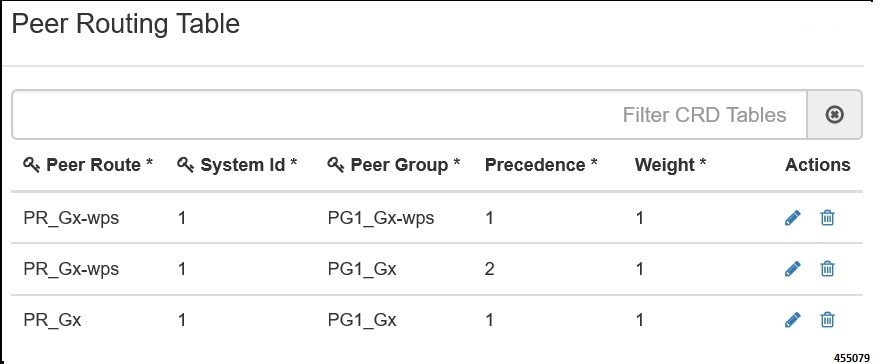Screen dimensions: 882x364
Task: Delete the PR_Gx peer route row
Action: 827,320
